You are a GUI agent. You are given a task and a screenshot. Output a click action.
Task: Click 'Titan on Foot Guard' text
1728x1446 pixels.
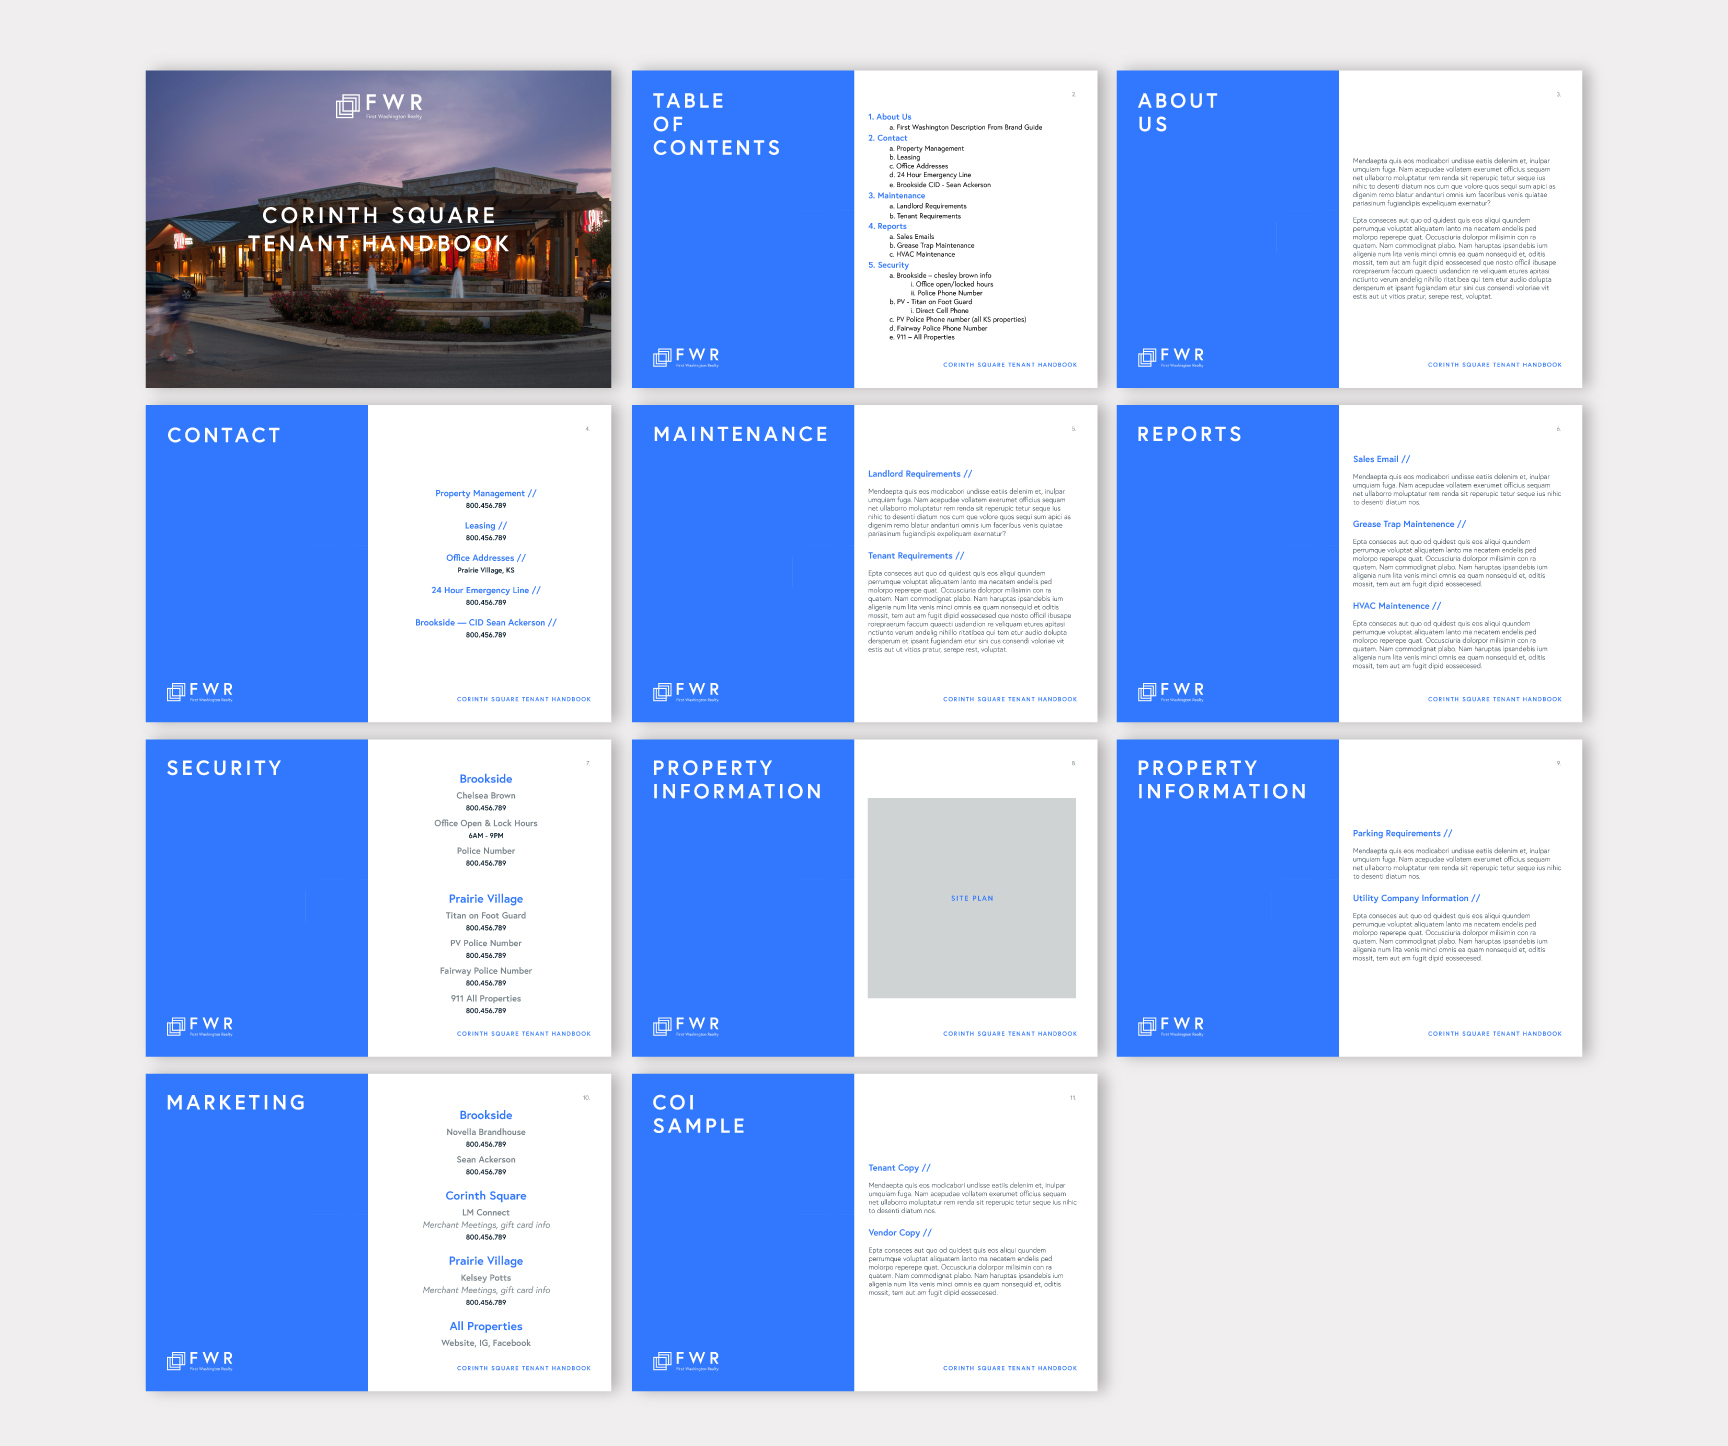pyautogui.click(x=486, y=915)
